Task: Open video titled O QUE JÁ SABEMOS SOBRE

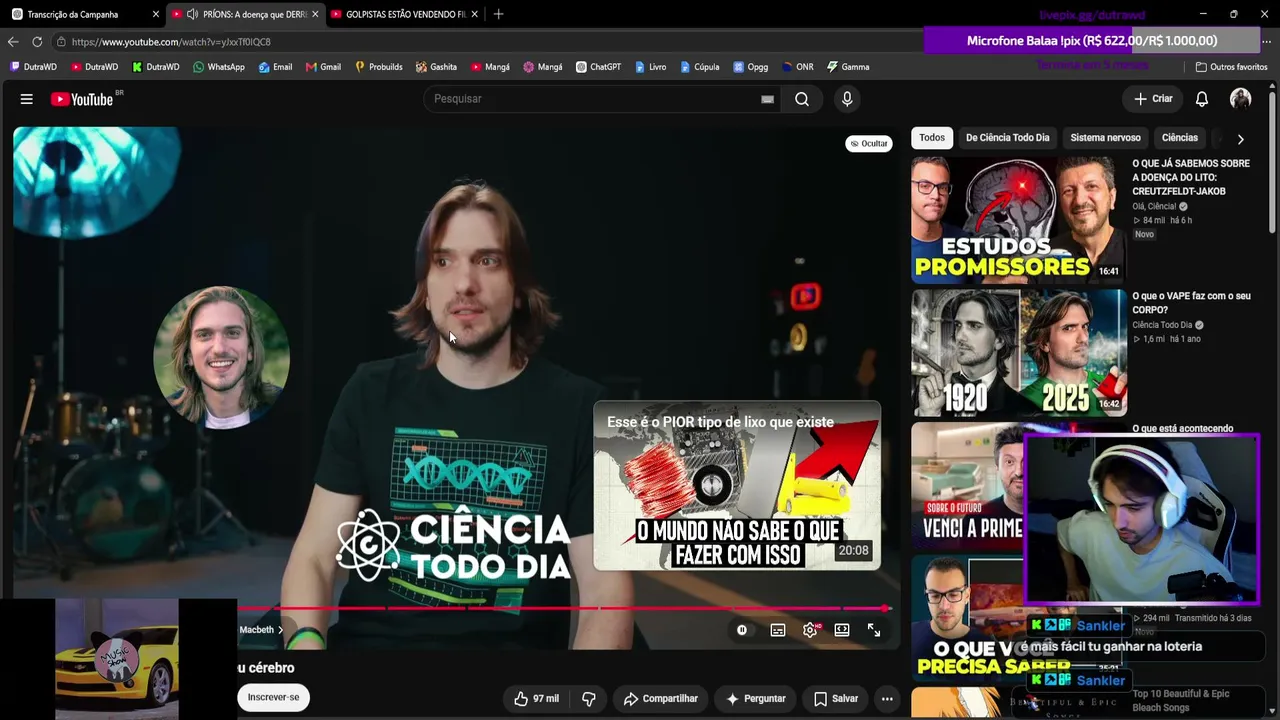Action: 1190,177
